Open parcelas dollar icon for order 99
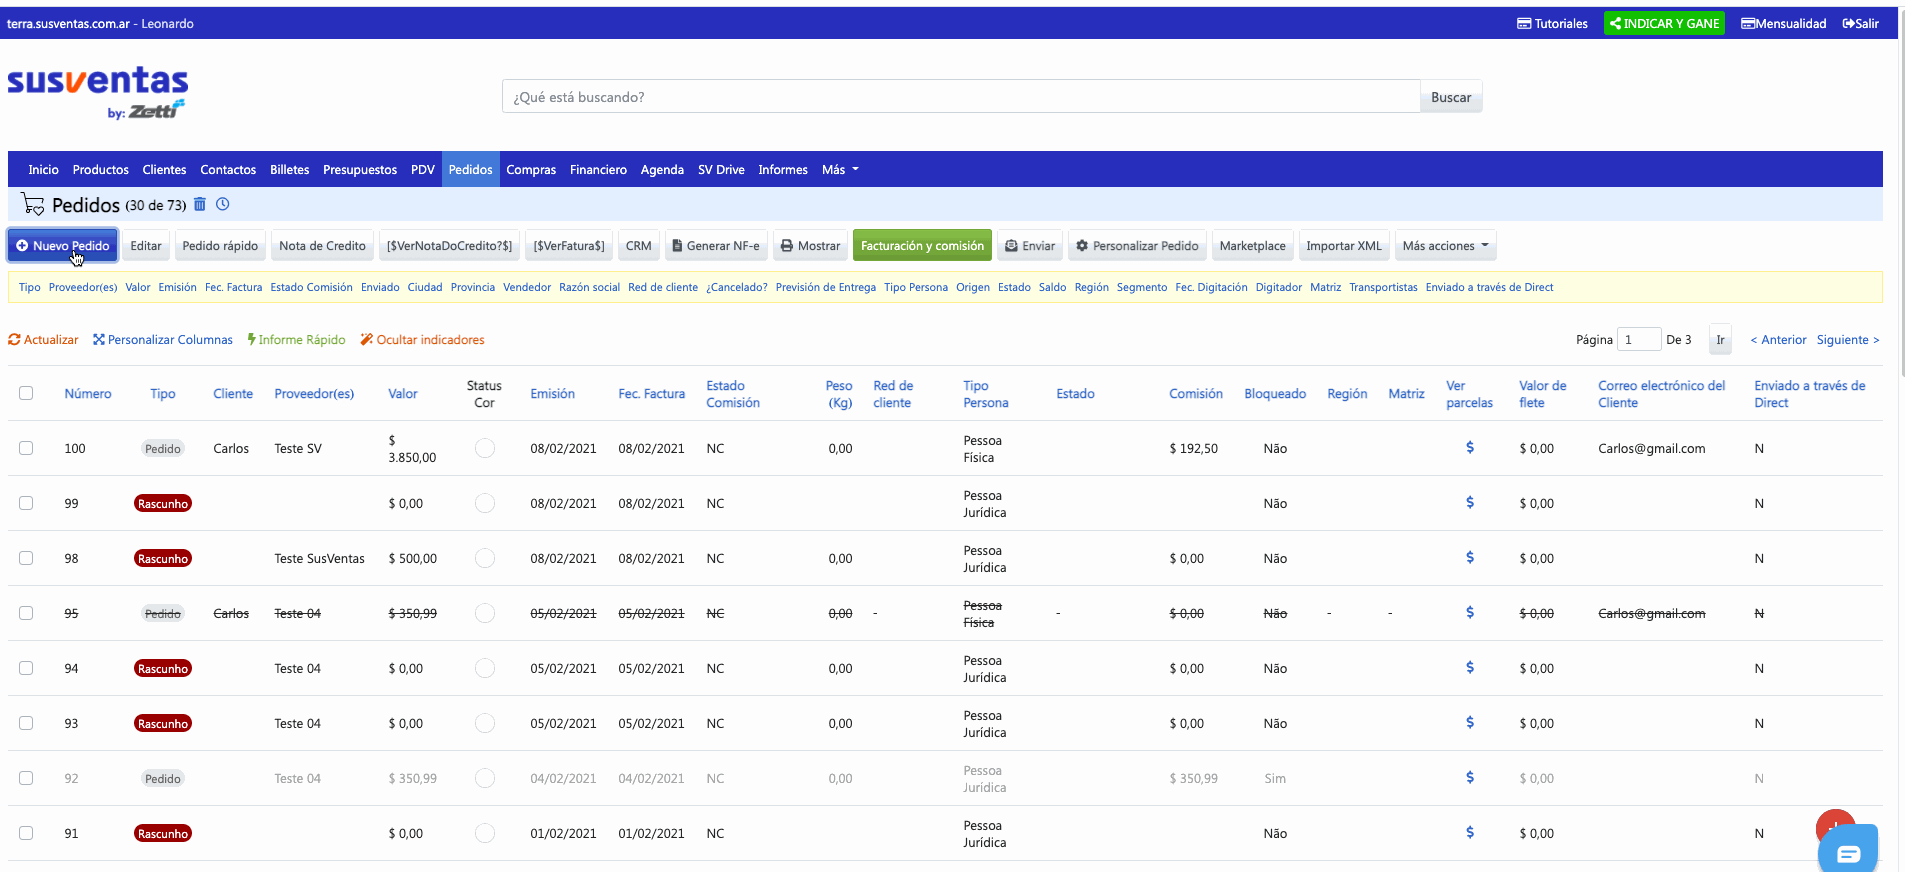The height and width of the screenshot is (872, 1905). [x=1469, y=503]
